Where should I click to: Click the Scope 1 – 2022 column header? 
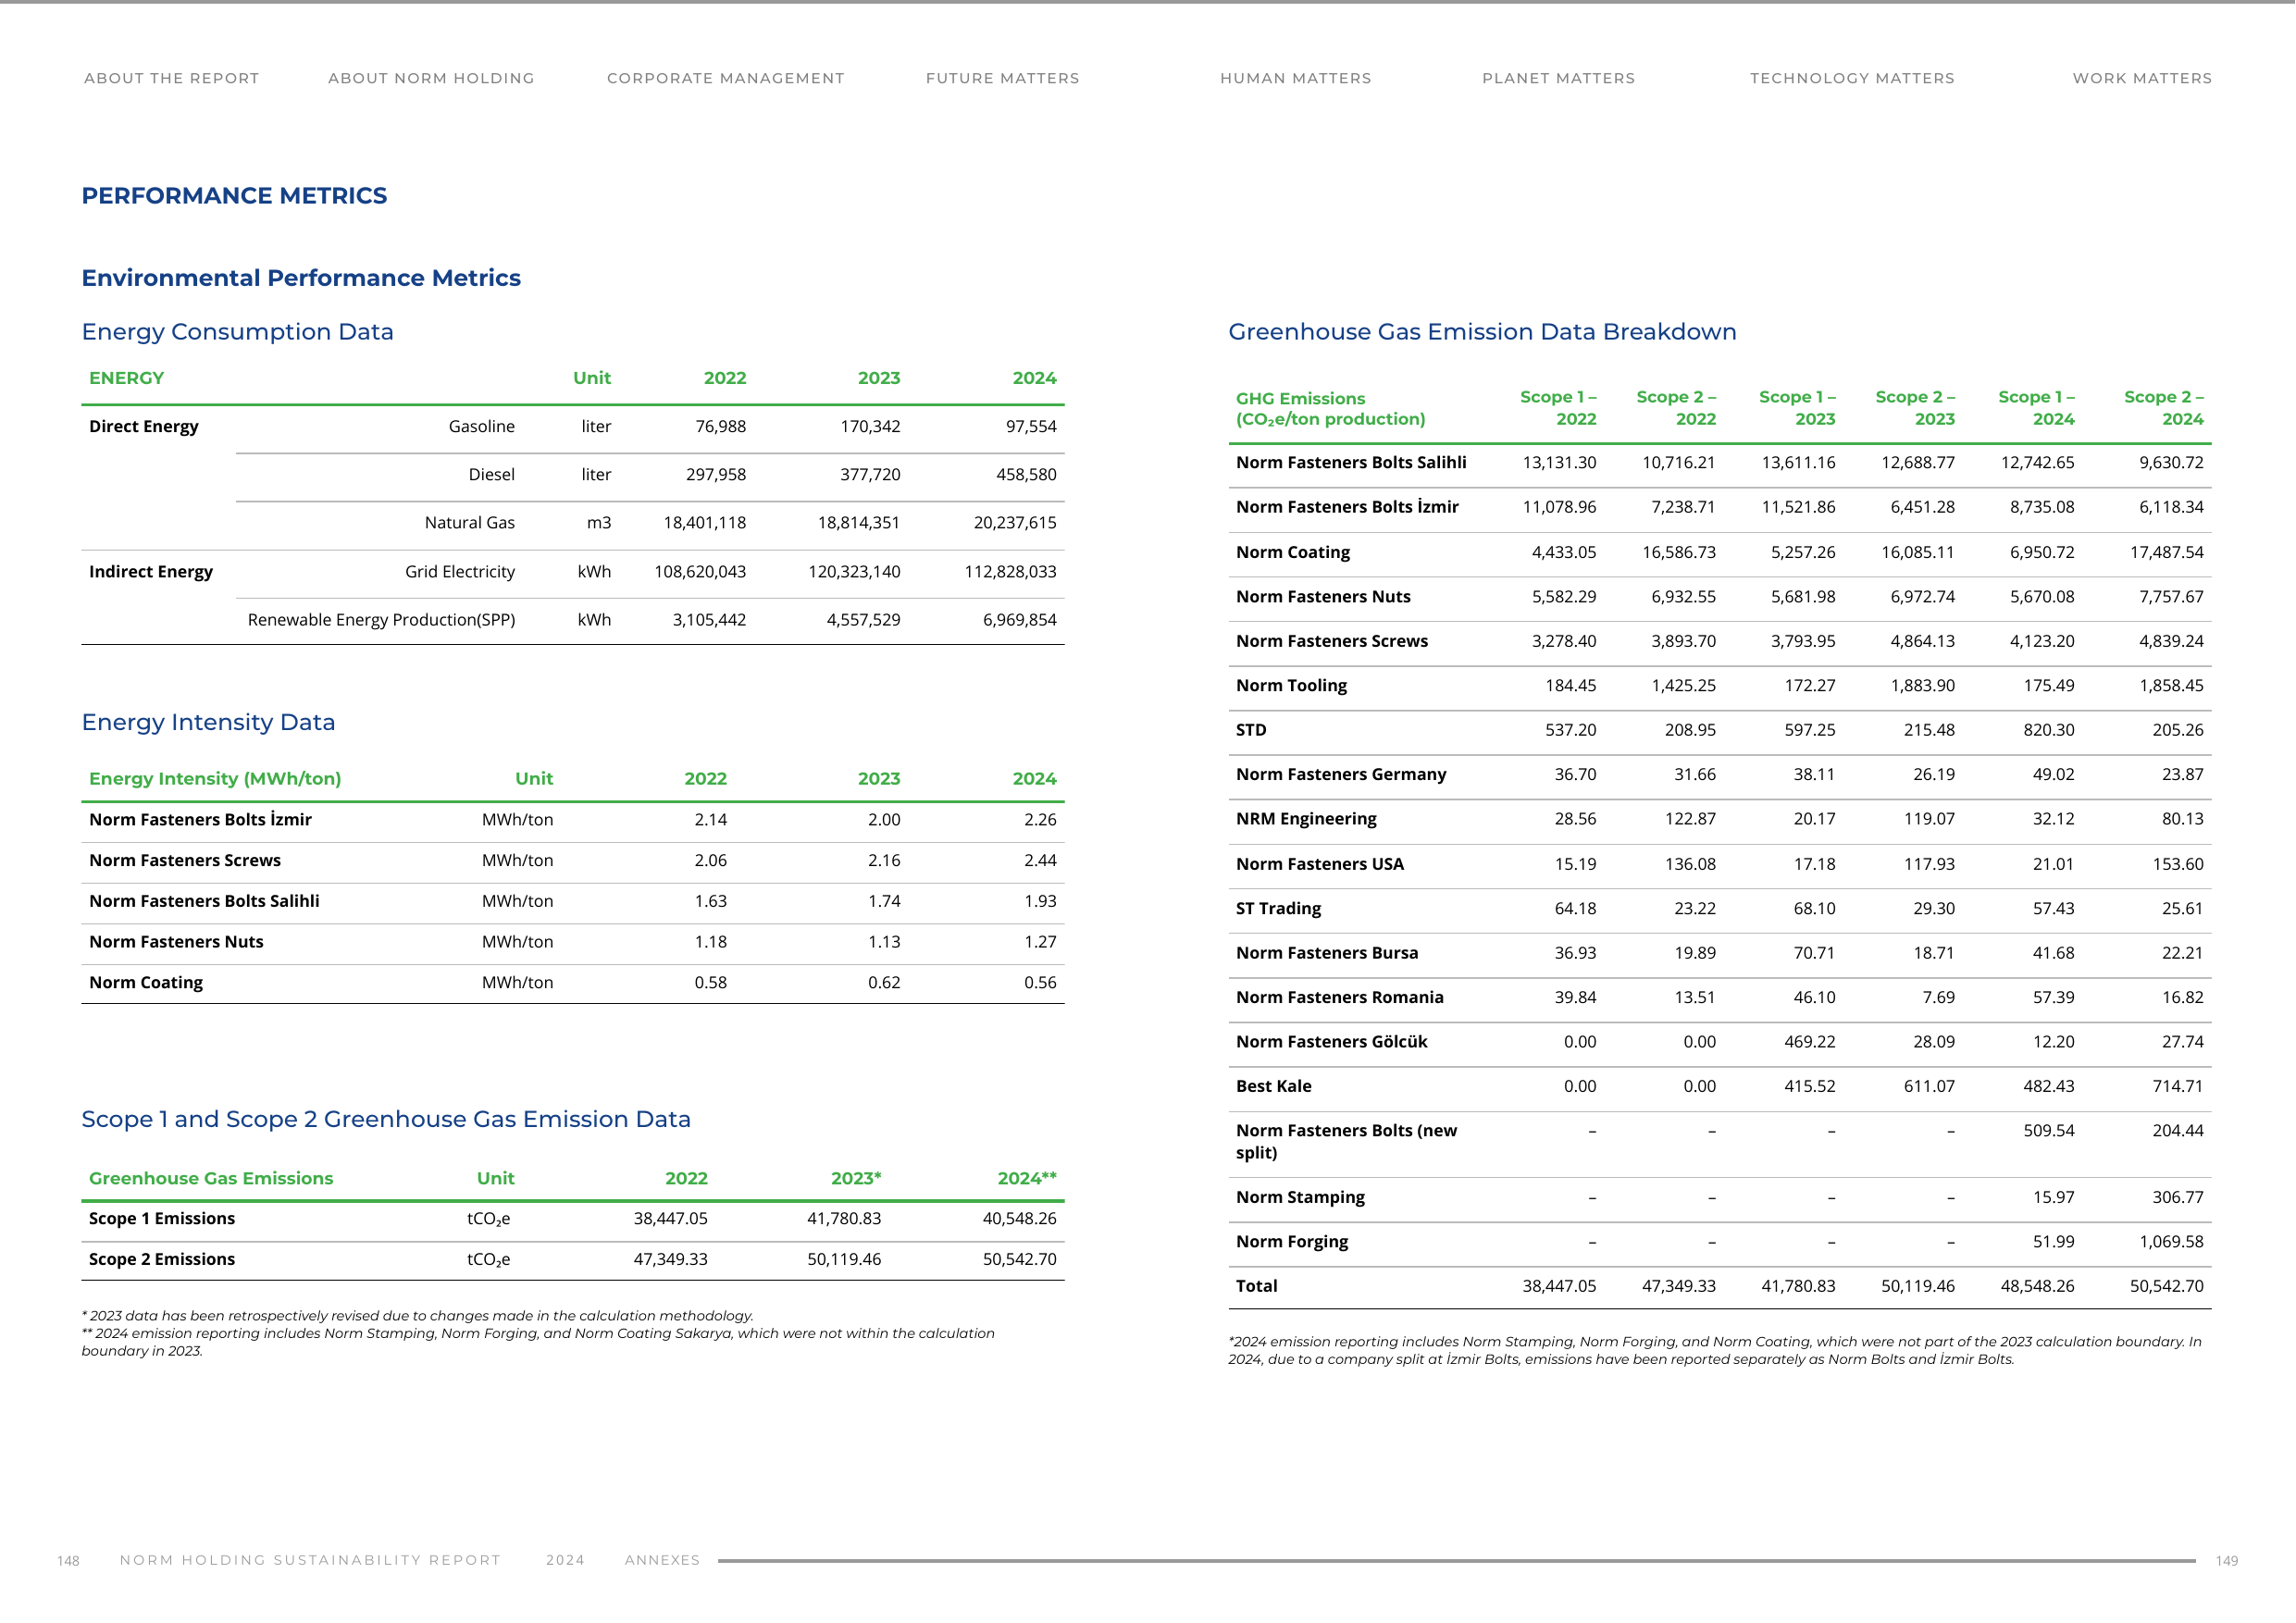1558,408
